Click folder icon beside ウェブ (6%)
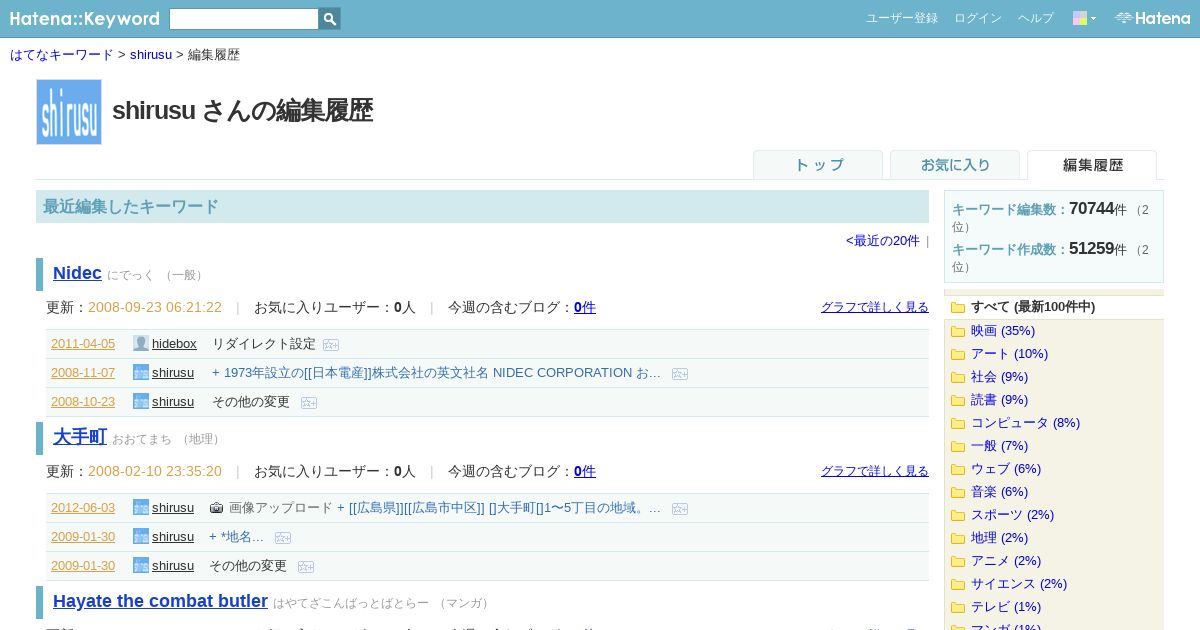The width and height of the screenshot is (1200, 630). (x=958, y=469)
